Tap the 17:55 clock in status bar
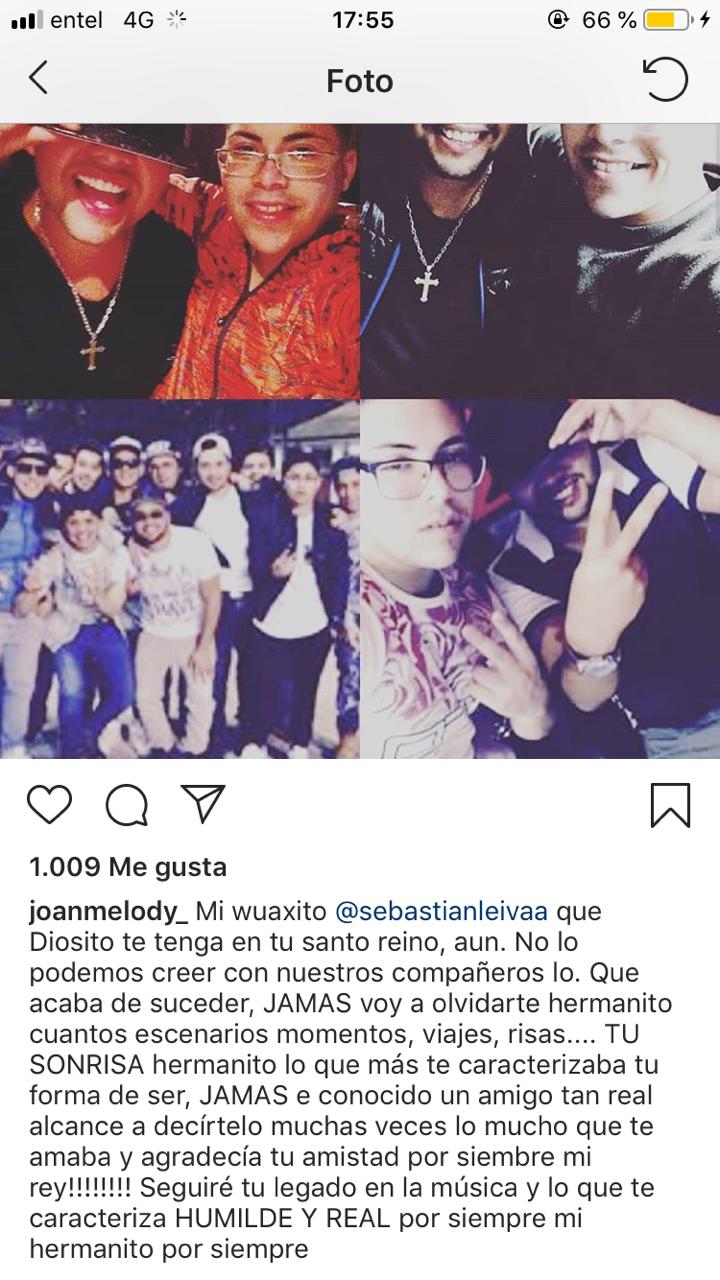 pyautogui.click(x=362, y=20)
